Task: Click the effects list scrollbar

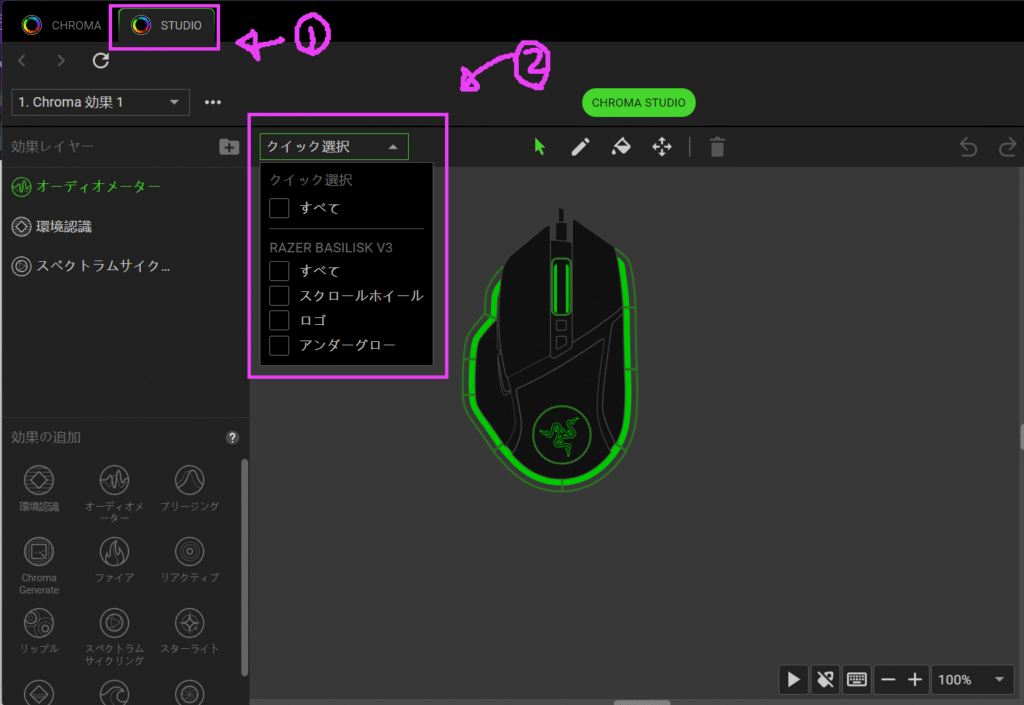Action: click(x=245, y=567)
